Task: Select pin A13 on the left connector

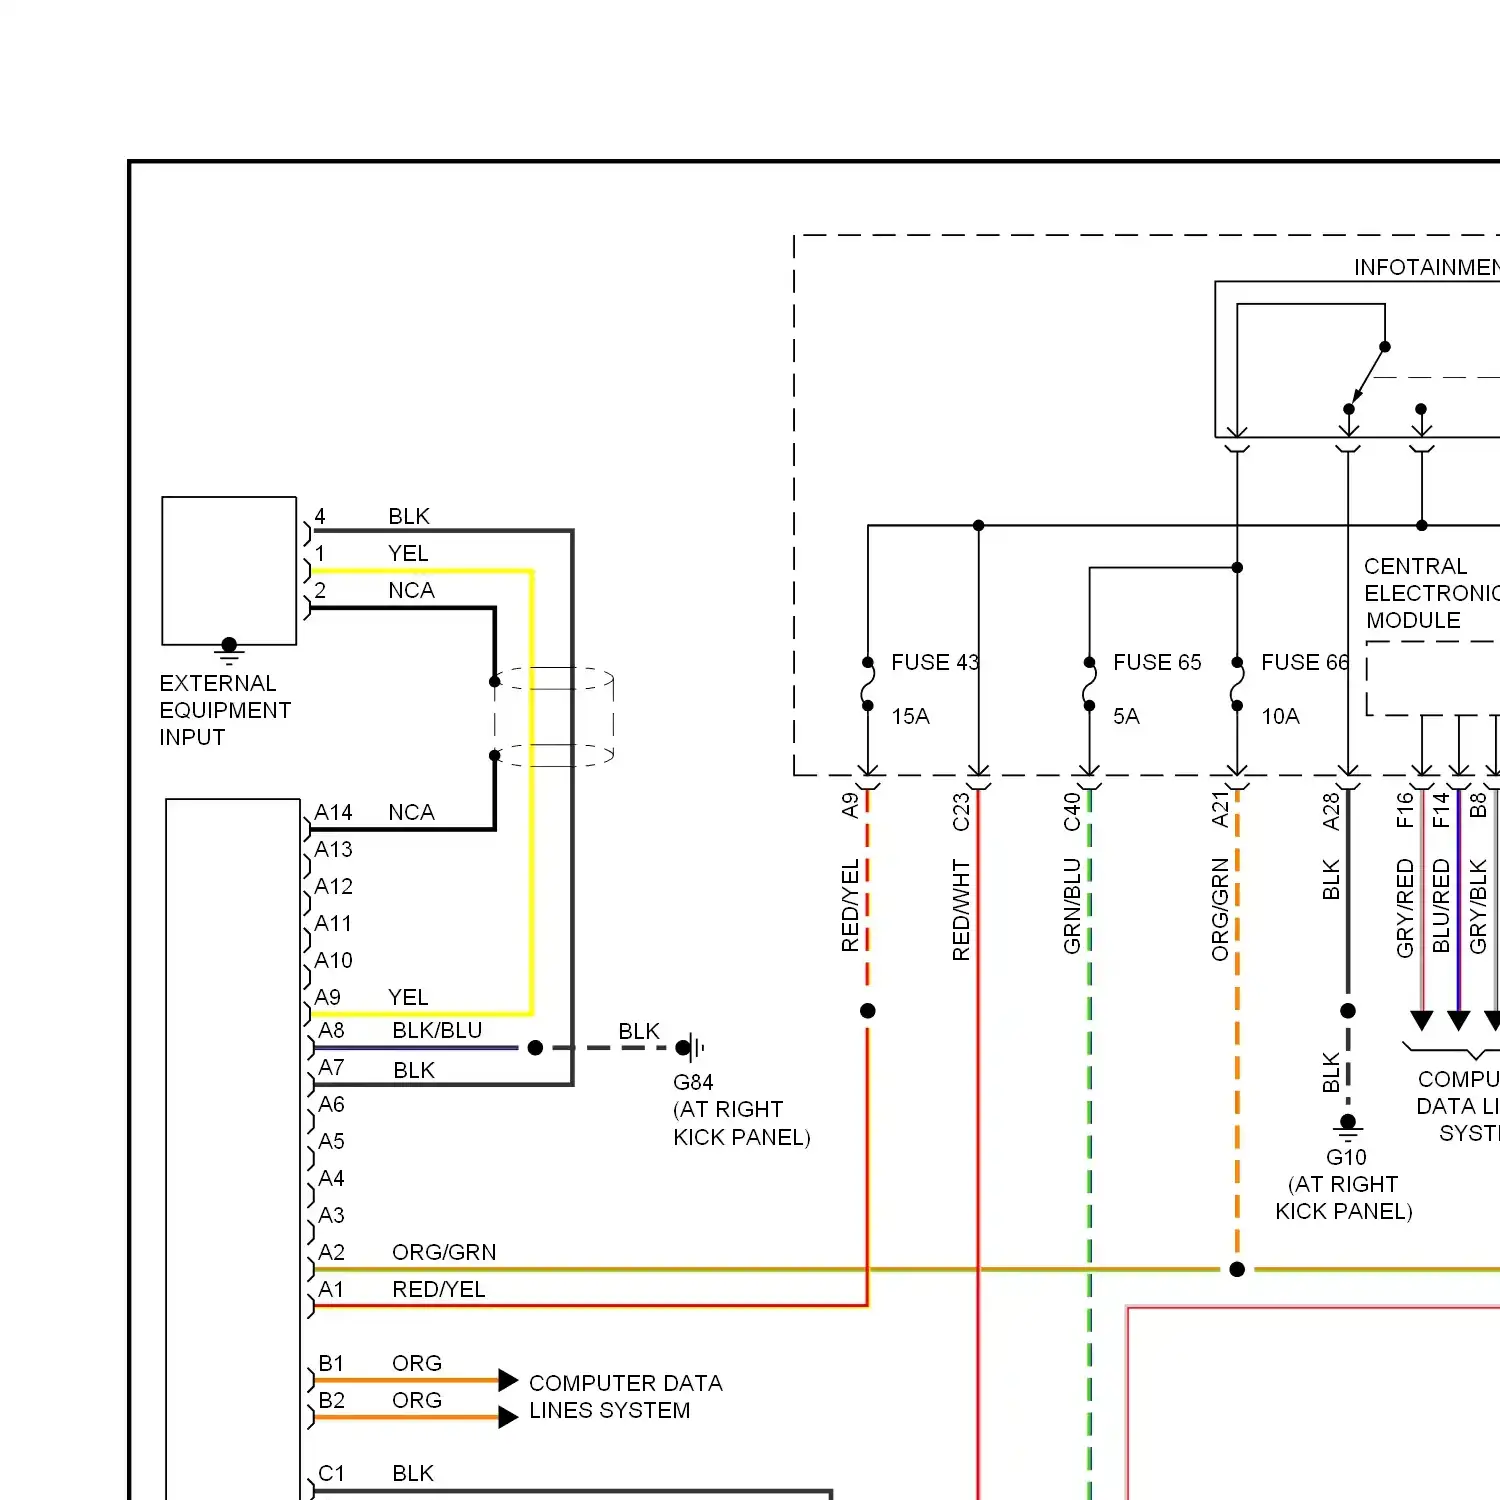Action: 333,849
